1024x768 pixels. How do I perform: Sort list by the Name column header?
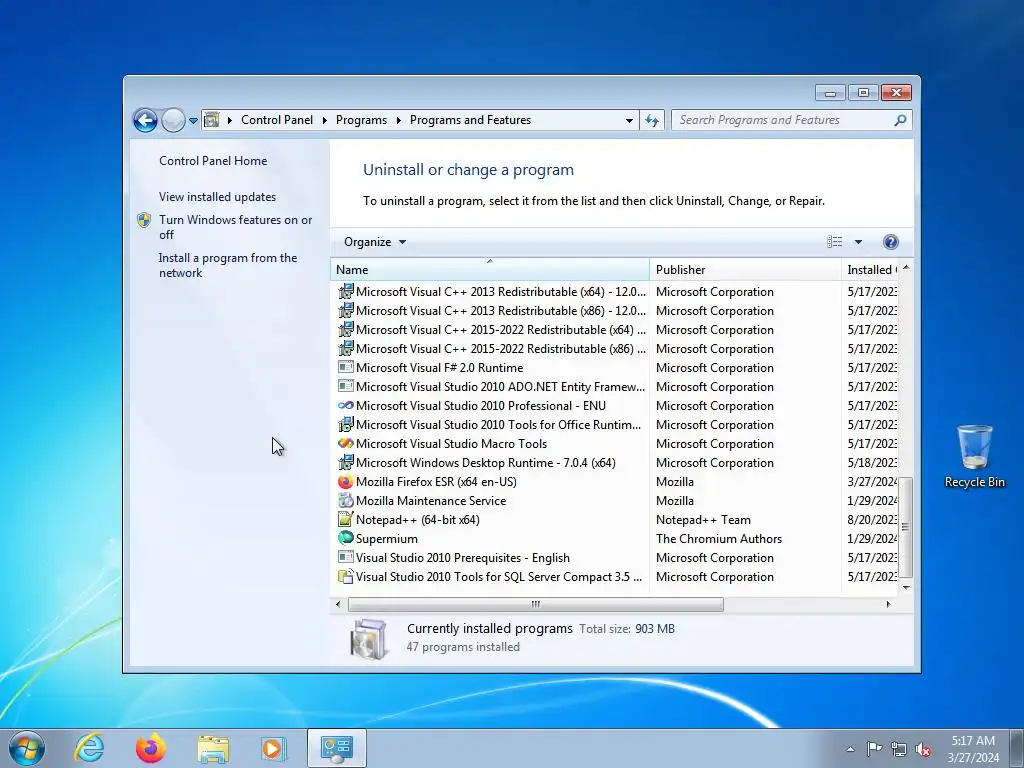(490, 270)
